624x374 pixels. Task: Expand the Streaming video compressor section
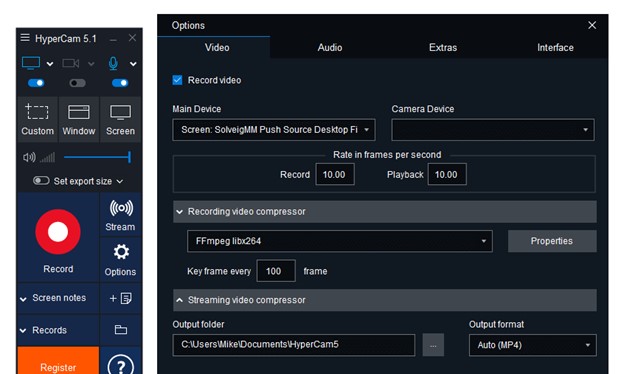tap(384, 300)
